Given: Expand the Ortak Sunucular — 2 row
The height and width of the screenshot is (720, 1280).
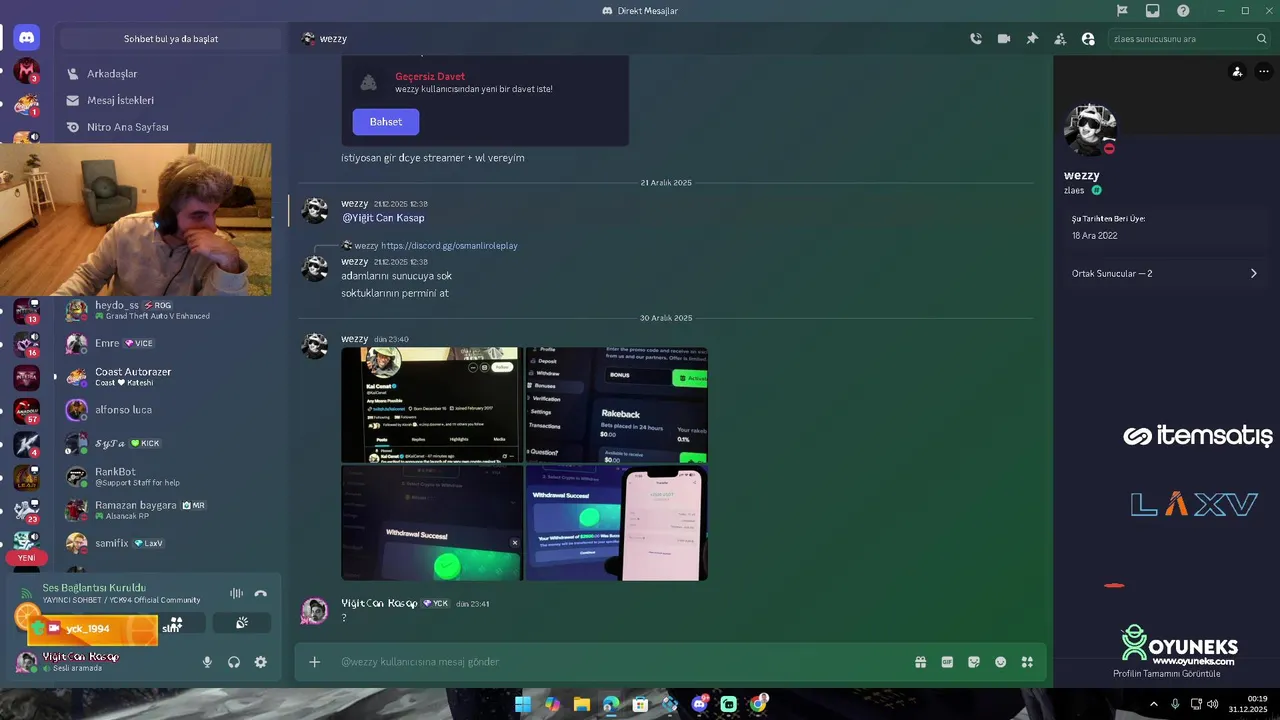Looking at the screenshot, I should click(x=1165, y=273).
